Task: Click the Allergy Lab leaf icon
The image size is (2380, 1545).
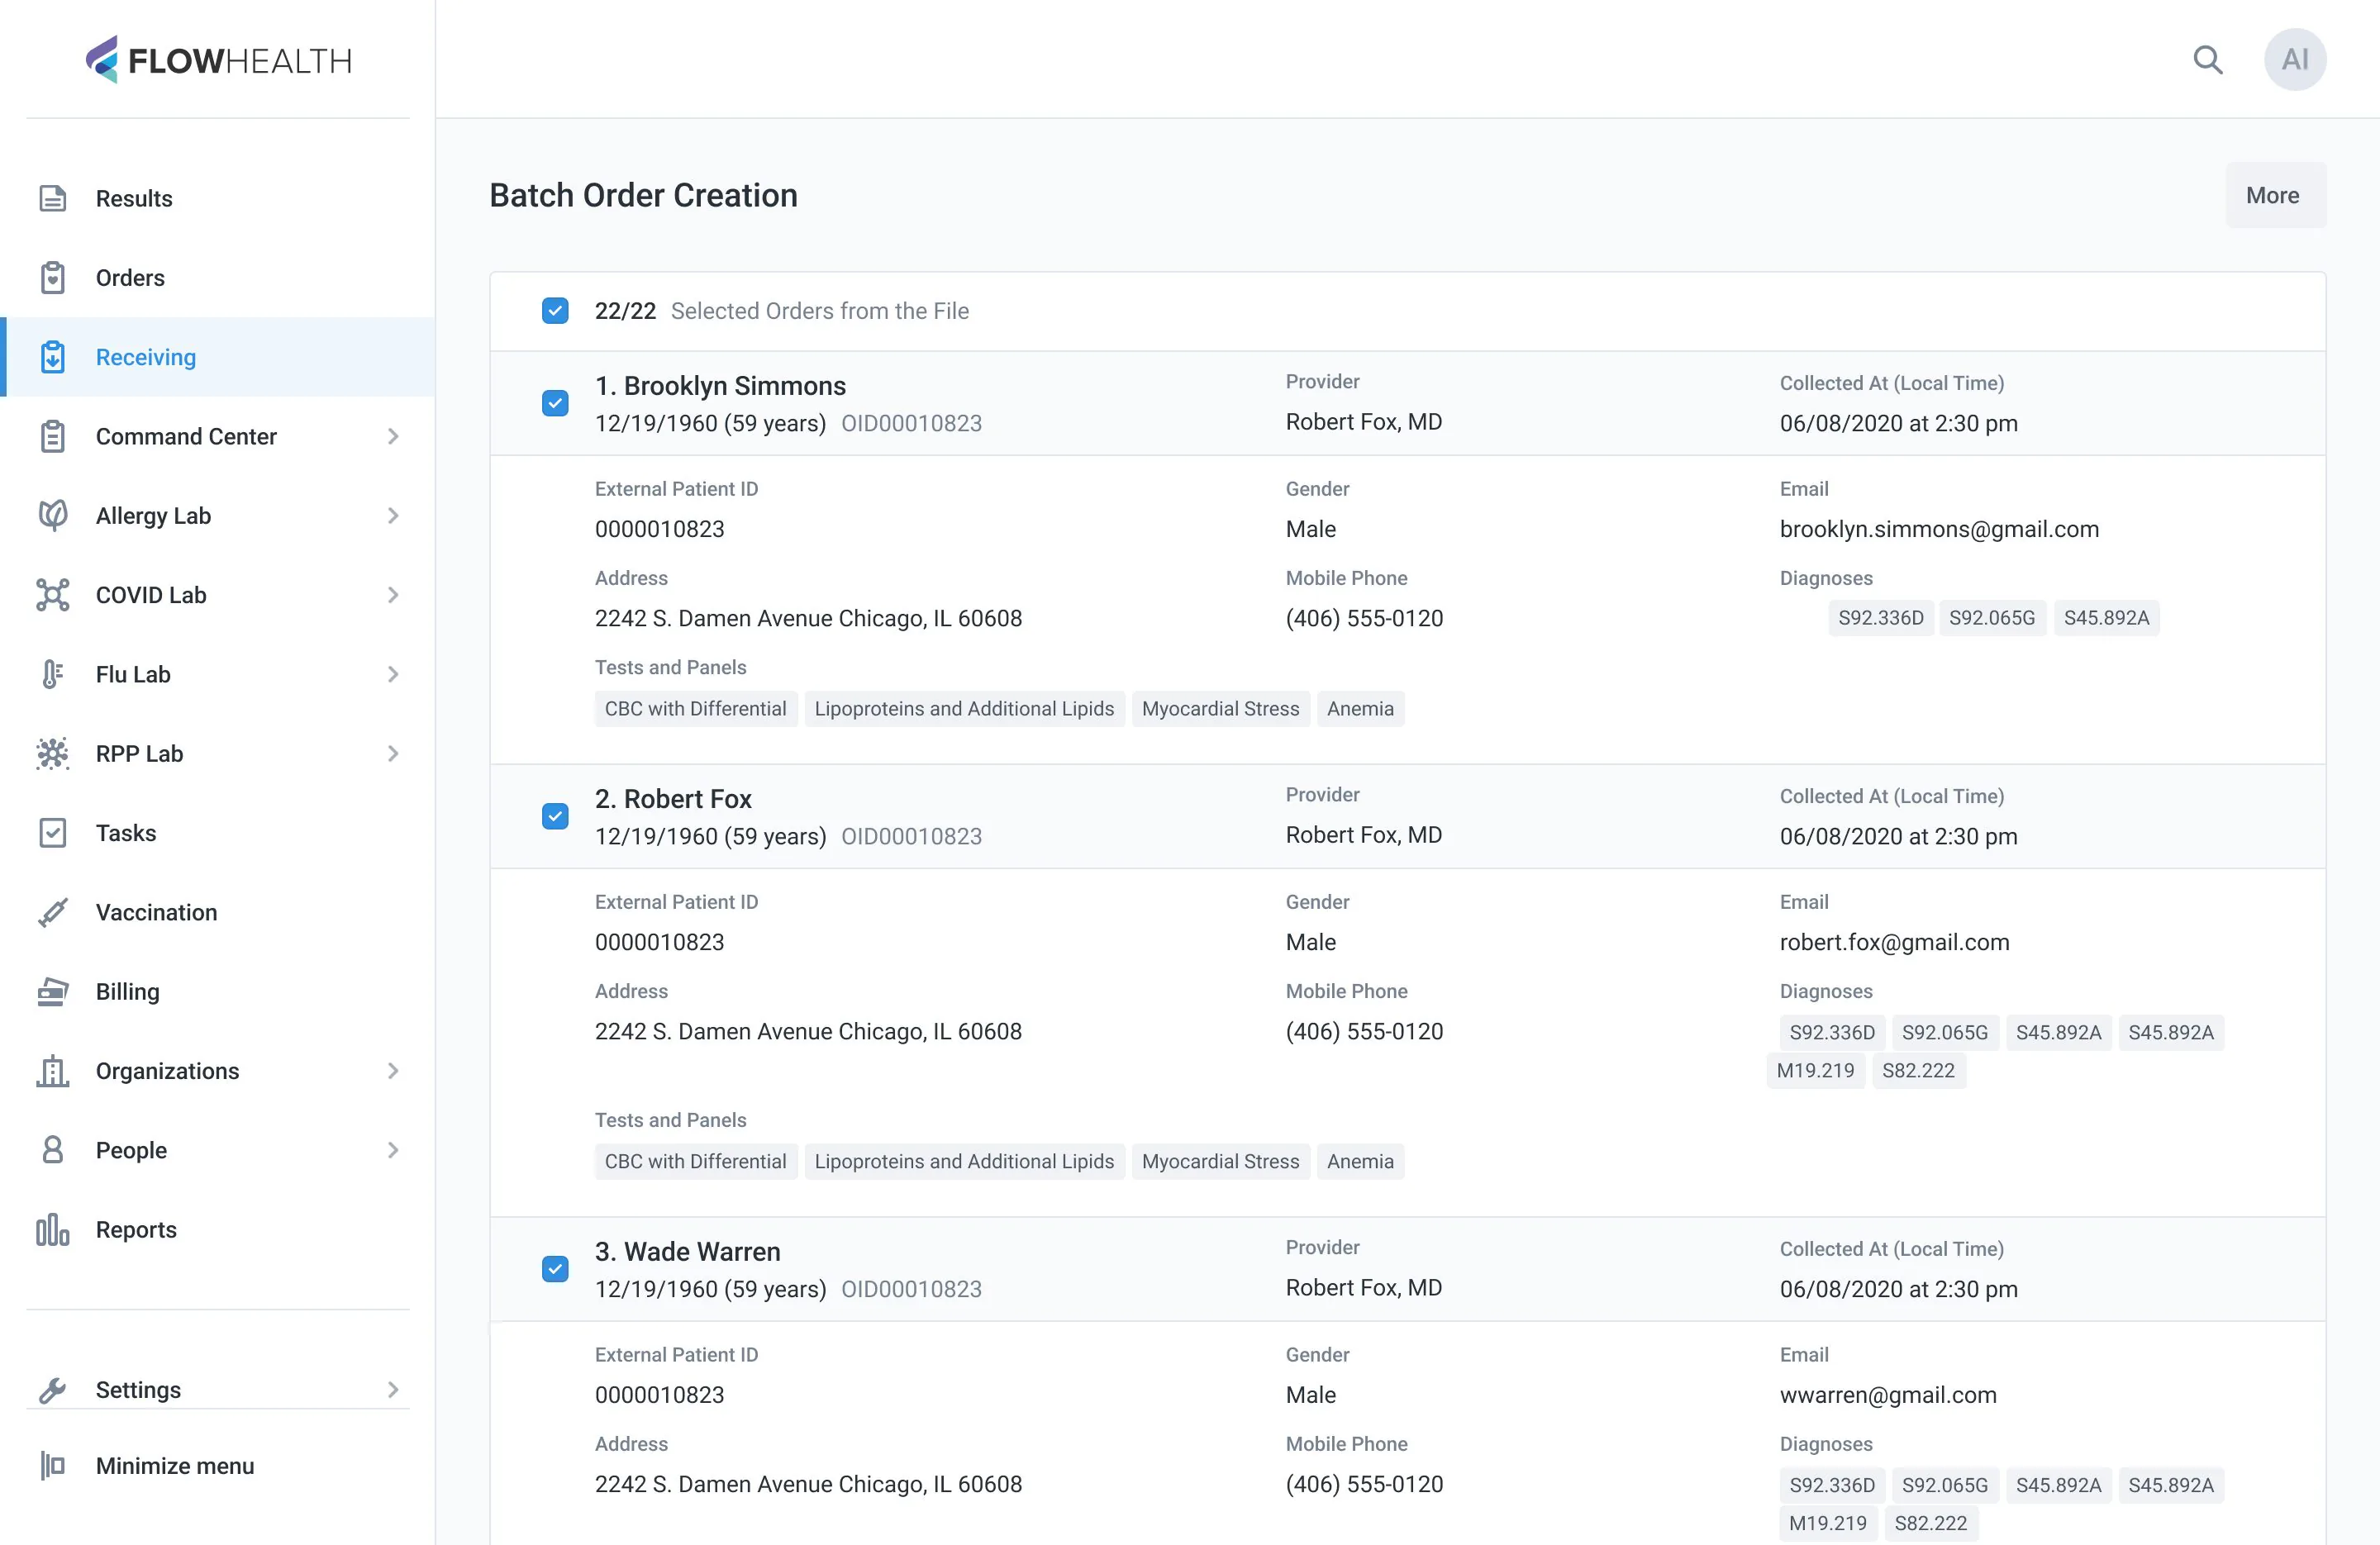Action: [53, 515]
